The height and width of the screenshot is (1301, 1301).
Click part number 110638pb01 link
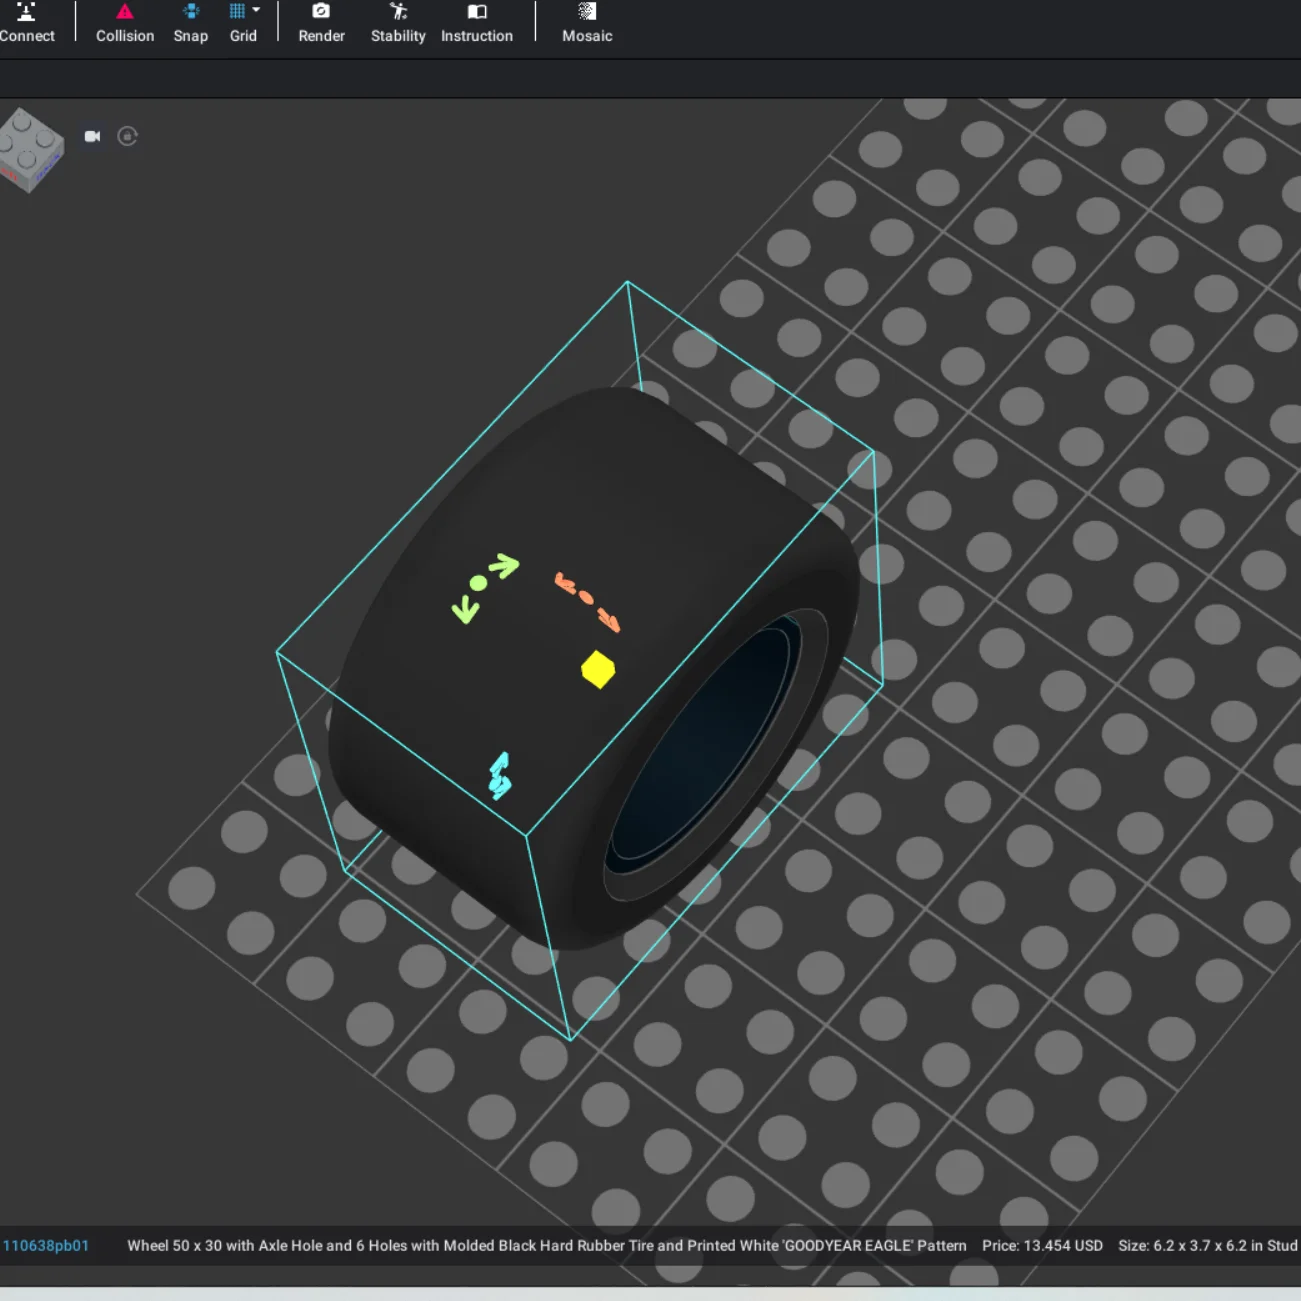pos(46,1245)
